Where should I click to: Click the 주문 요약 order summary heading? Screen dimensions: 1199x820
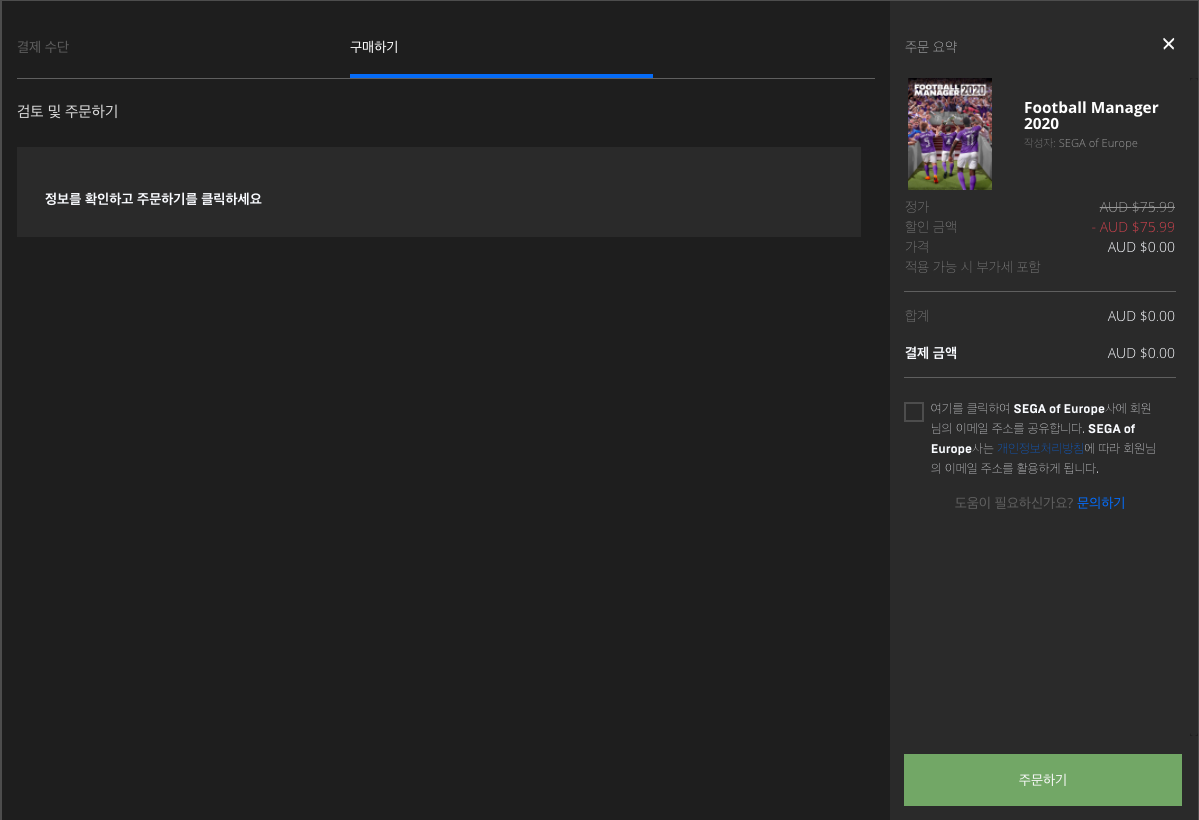coord(931,47)
